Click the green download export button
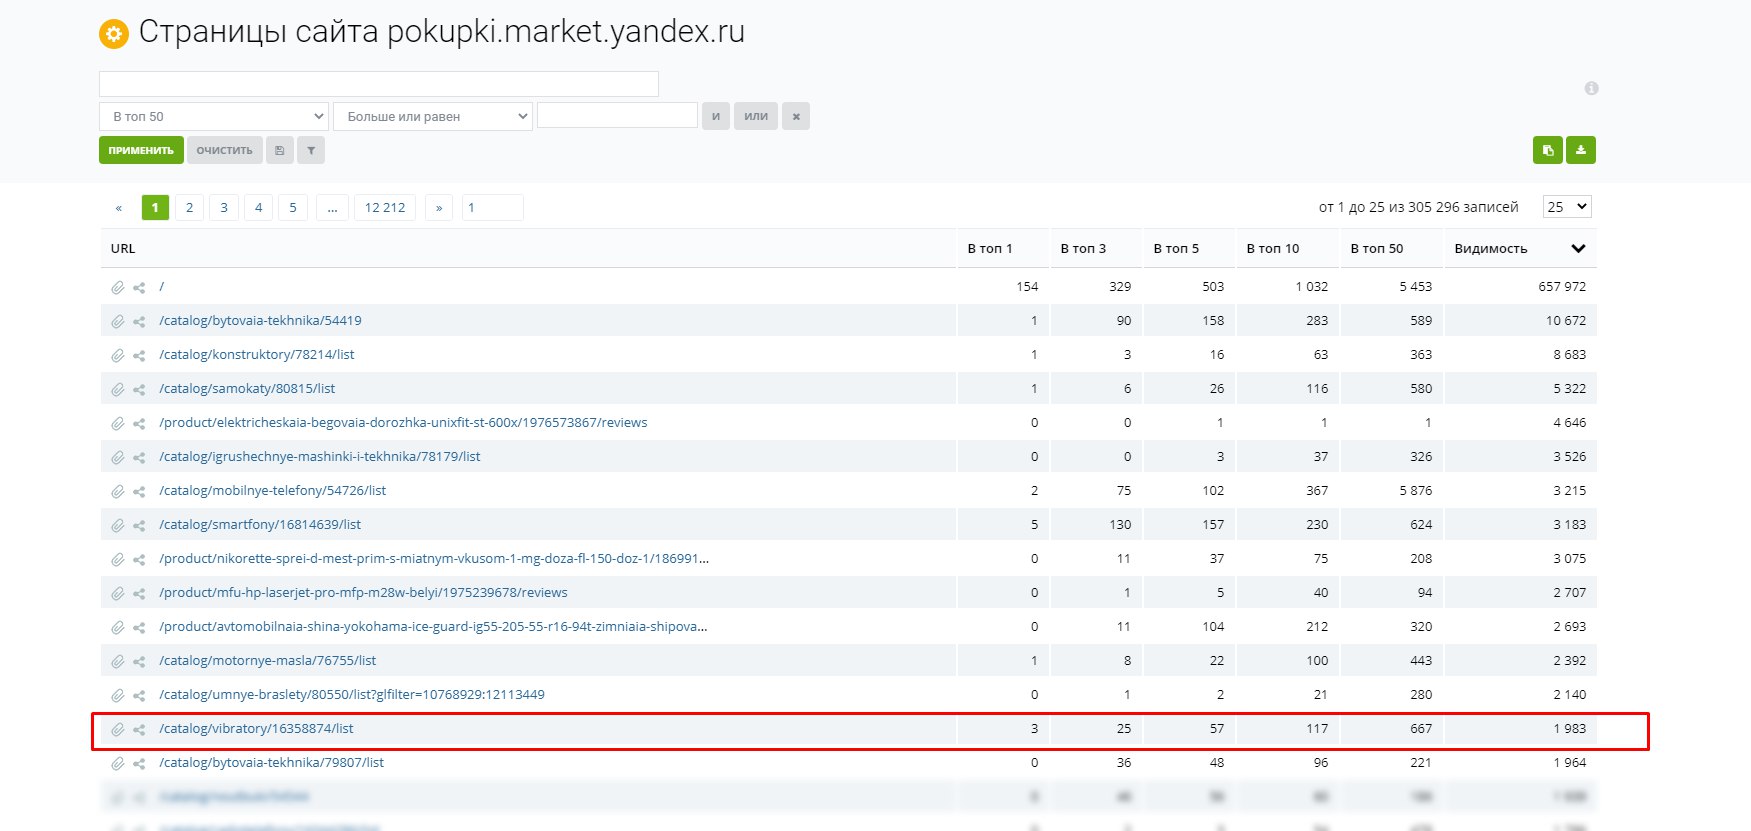 point(1581,150)
